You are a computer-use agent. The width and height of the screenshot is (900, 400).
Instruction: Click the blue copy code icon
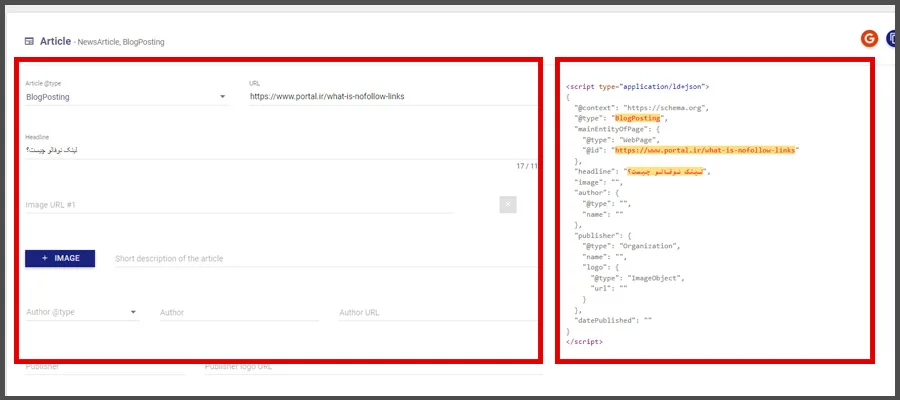[x=893, y=39]
